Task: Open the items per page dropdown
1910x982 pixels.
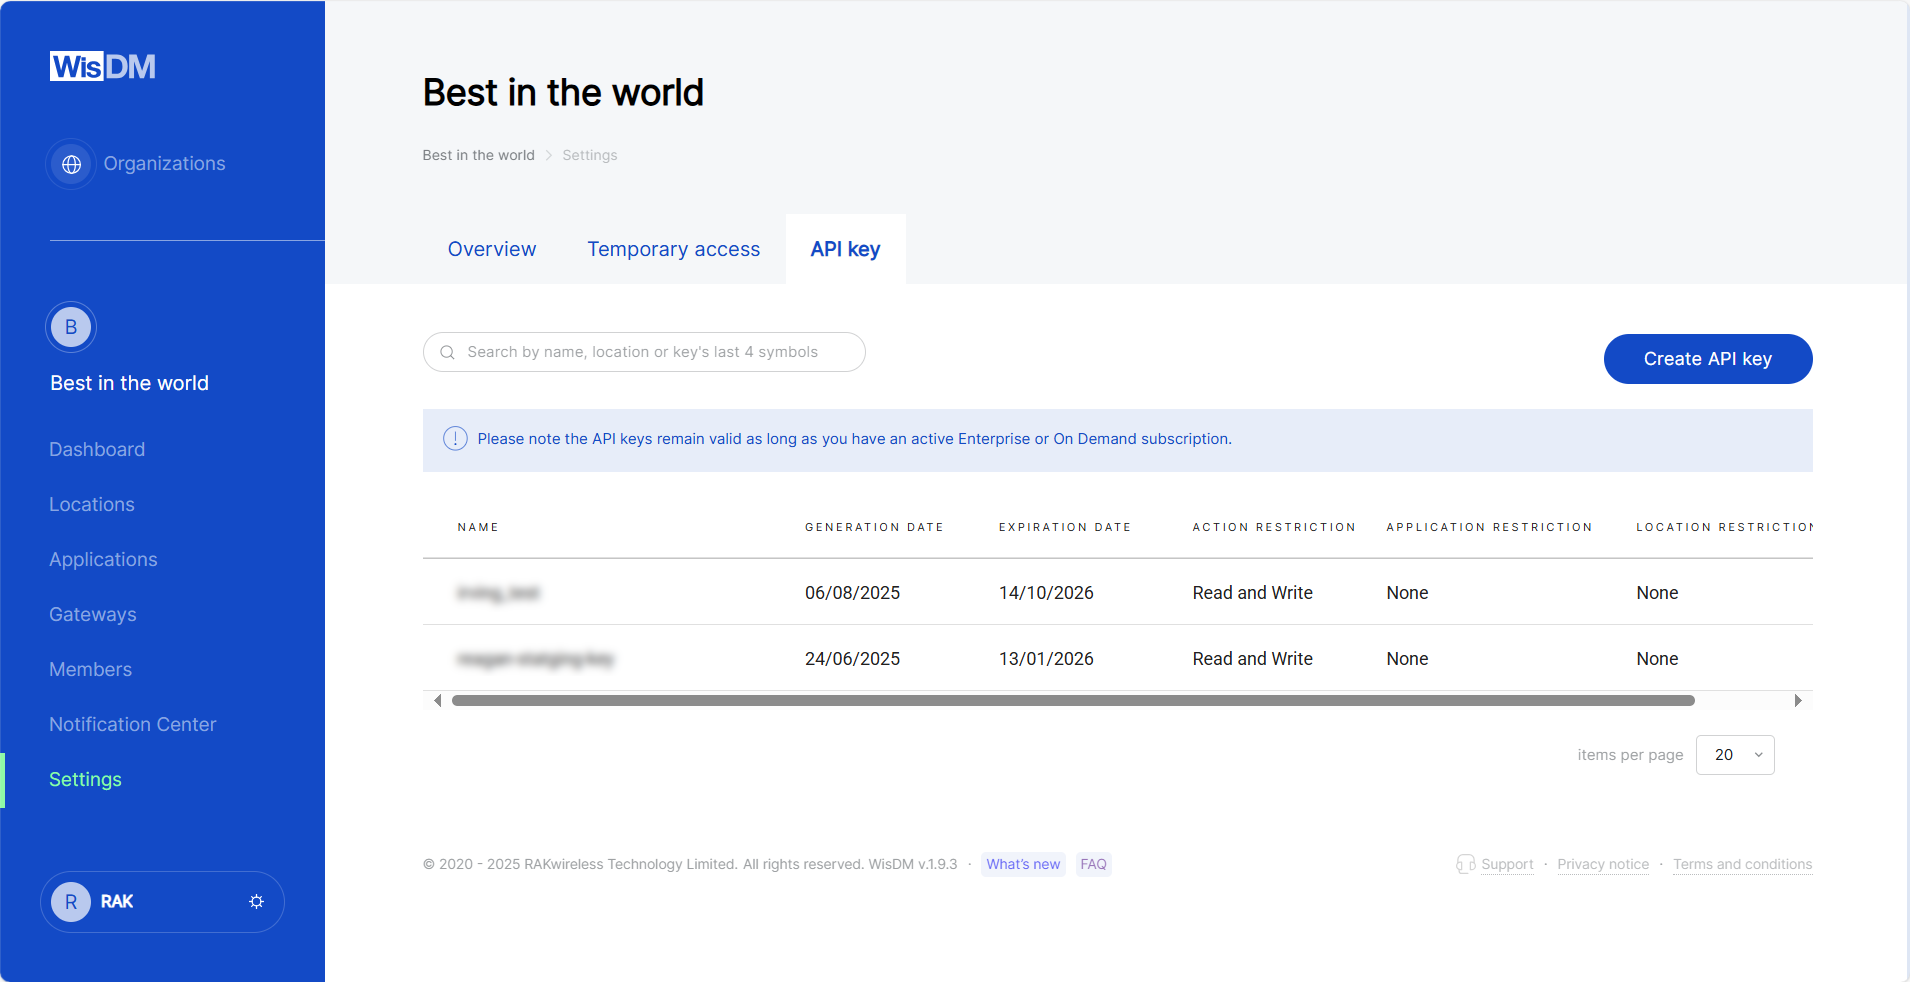Action: pyautogui.click(x=1734, y=755)
